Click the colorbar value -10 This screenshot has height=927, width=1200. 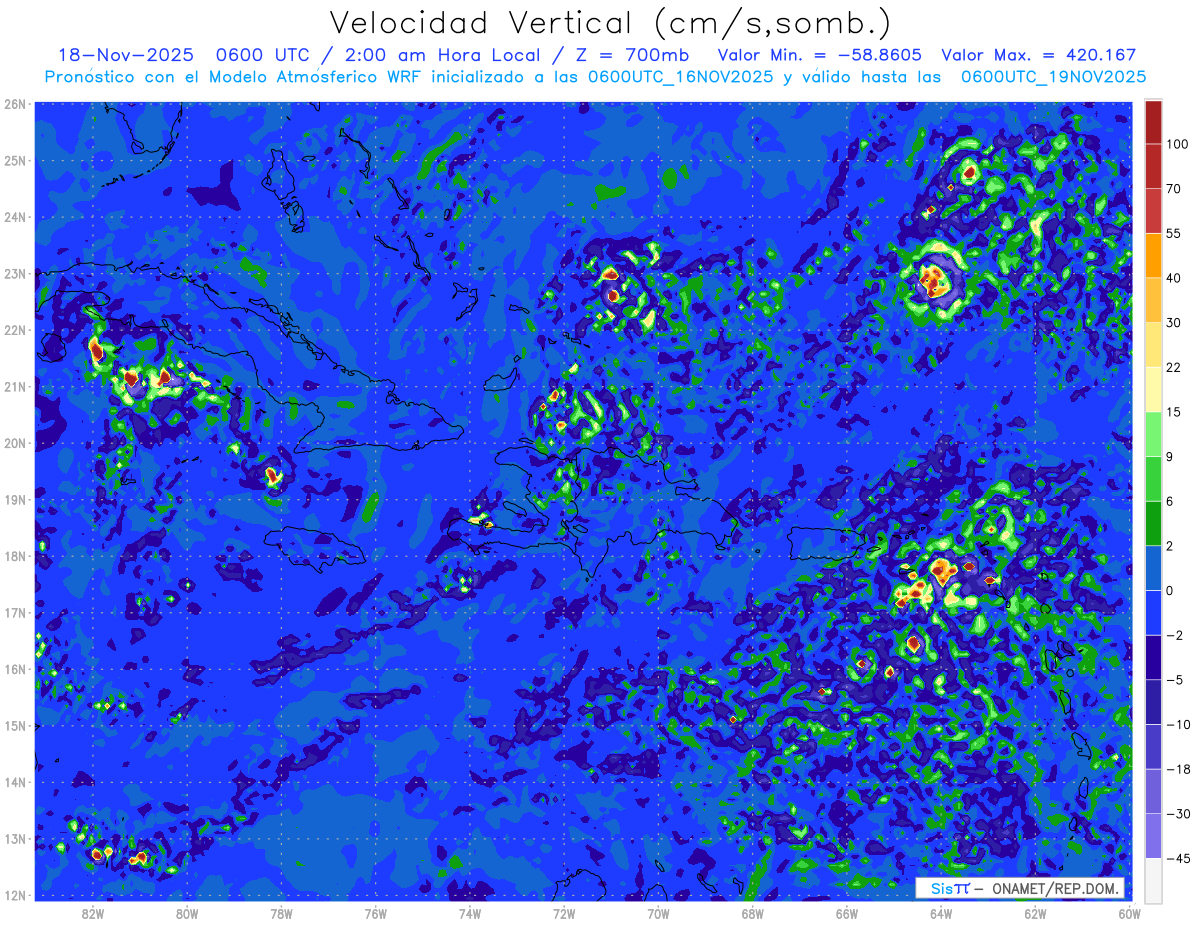[1177, 724]
